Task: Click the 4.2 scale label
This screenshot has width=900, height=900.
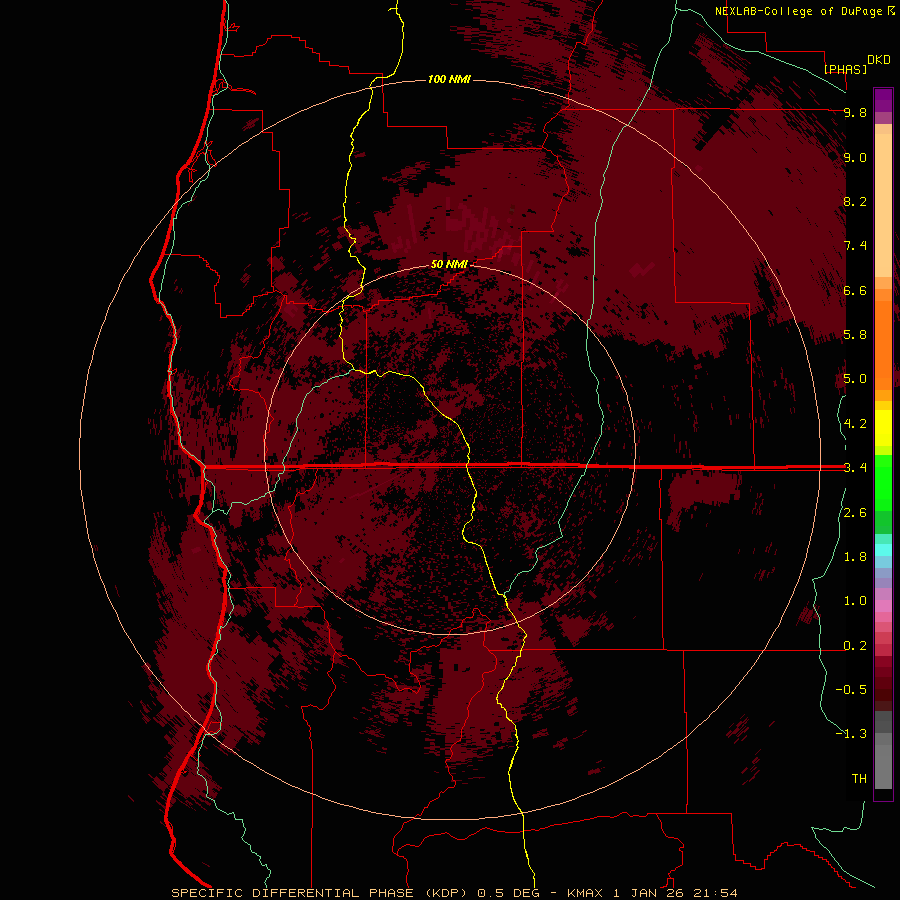Action: 855,424
